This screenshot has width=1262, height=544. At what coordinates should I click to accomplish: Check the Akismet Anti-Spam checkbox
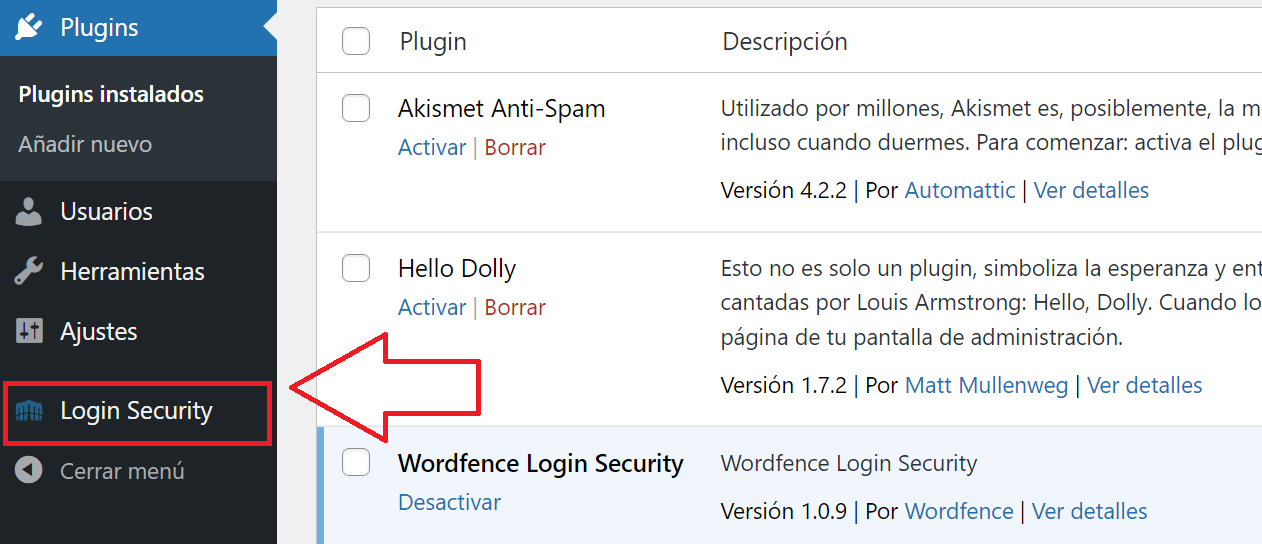click(356, 108)
